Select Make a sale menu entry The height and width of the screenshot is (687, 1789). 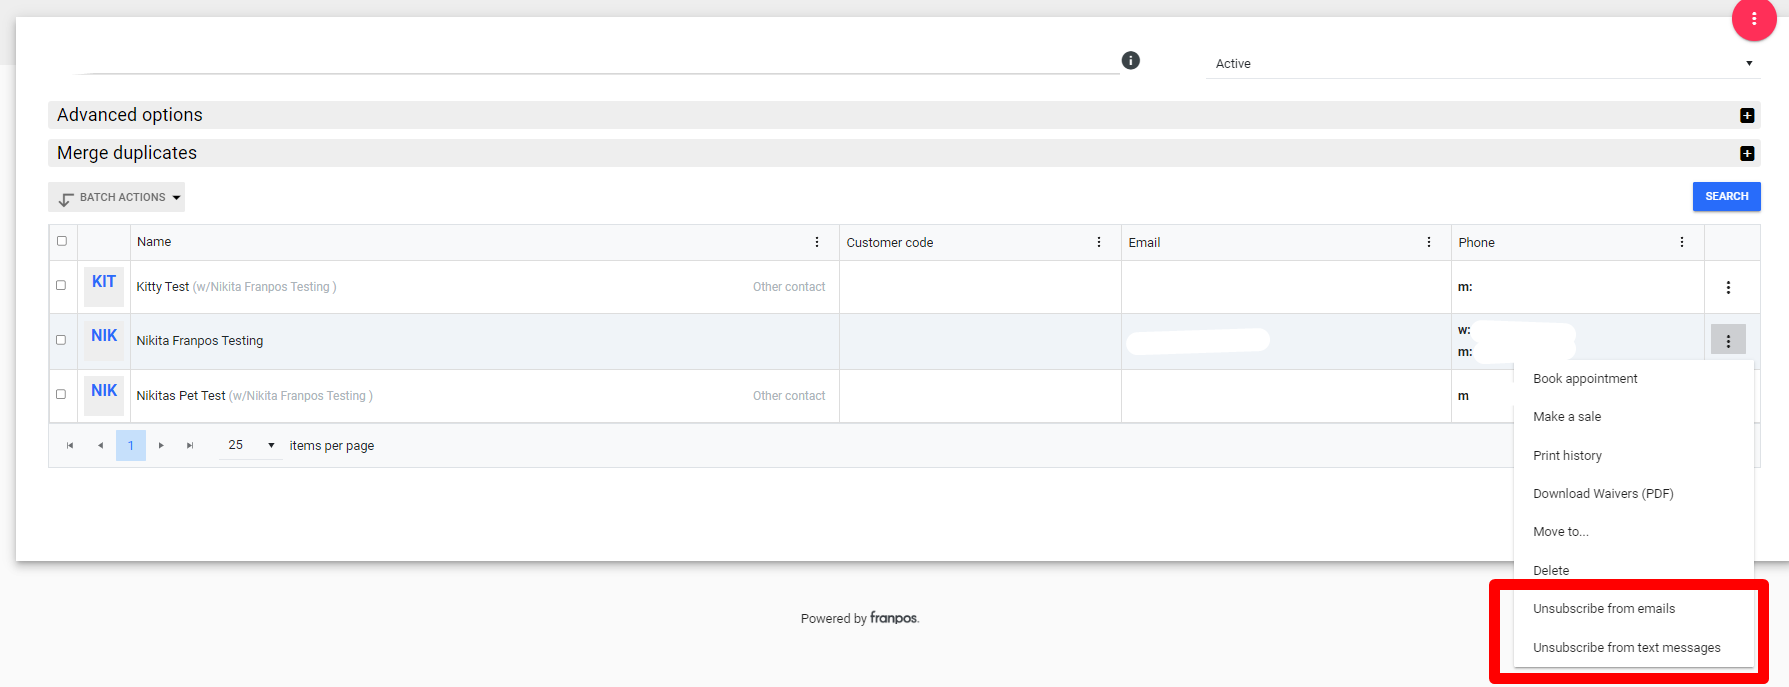[x=1634, y=417]
